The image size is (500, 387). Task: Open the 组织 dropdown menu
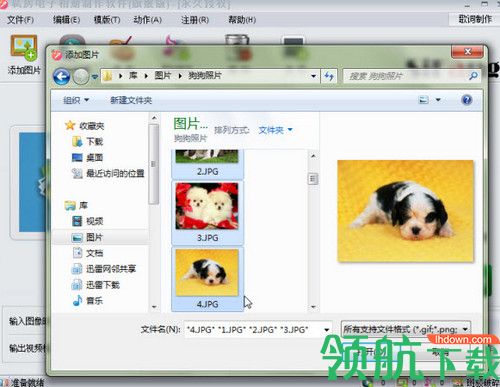[76, 100]
